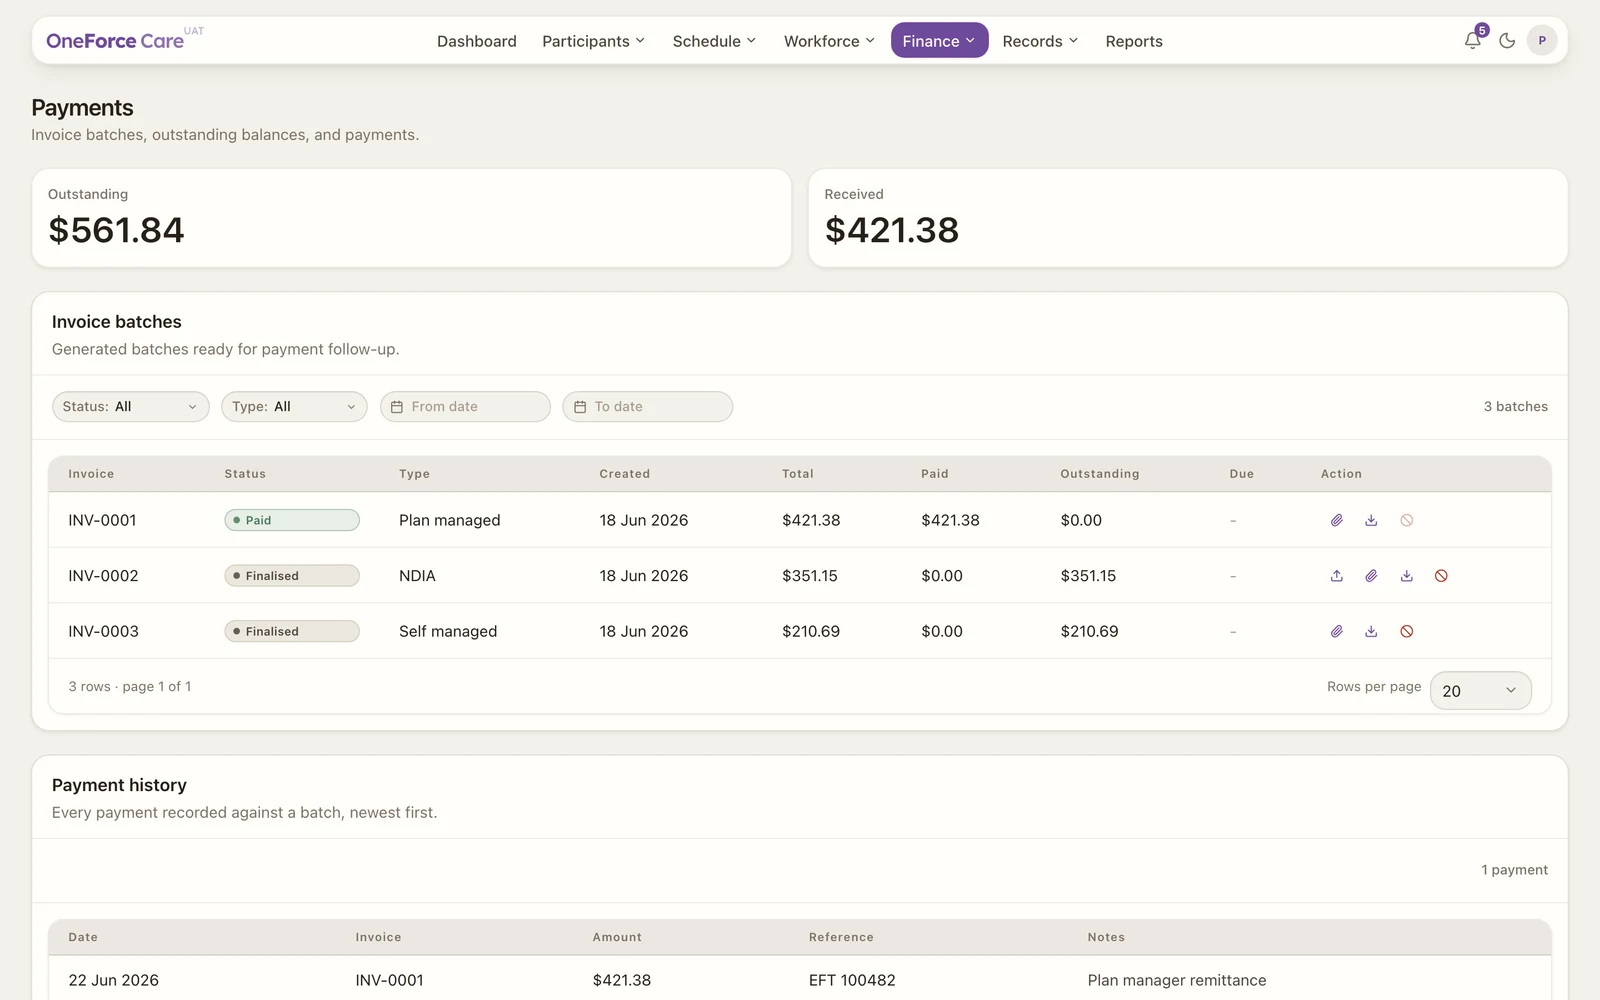The height and width of the screenshot is (1000, 1600).
Task: Download invoice INV-0001 batch file
Action: pyautogui.click(x=1371, y=520)
